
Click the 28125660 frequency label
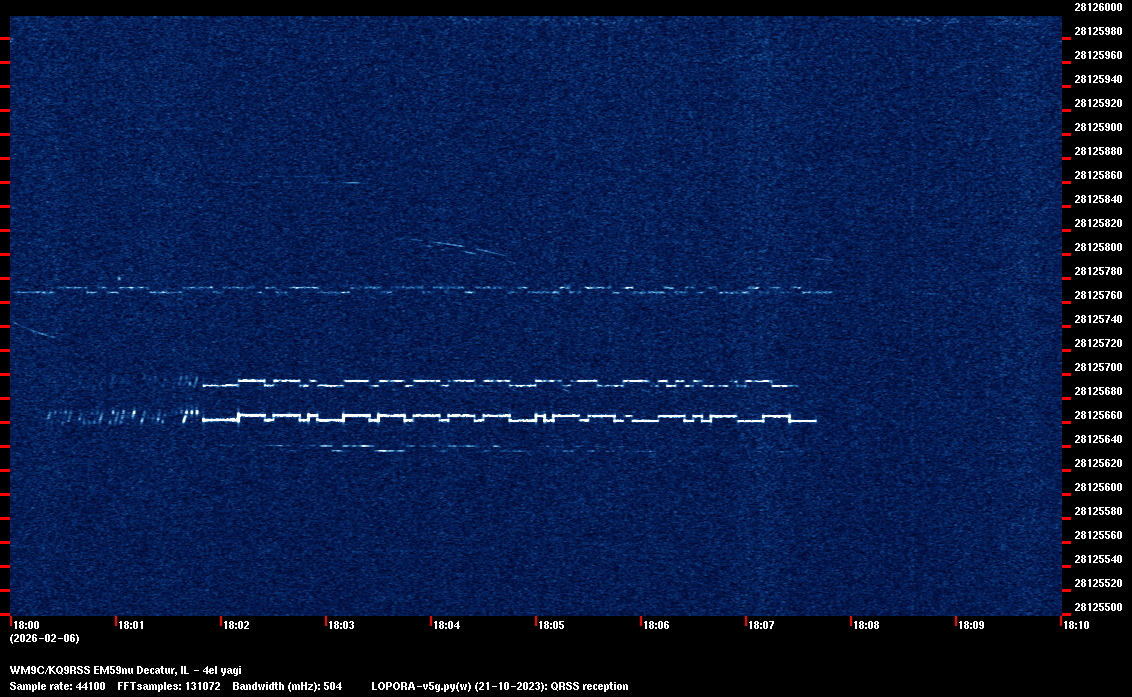click(1098, 415)
